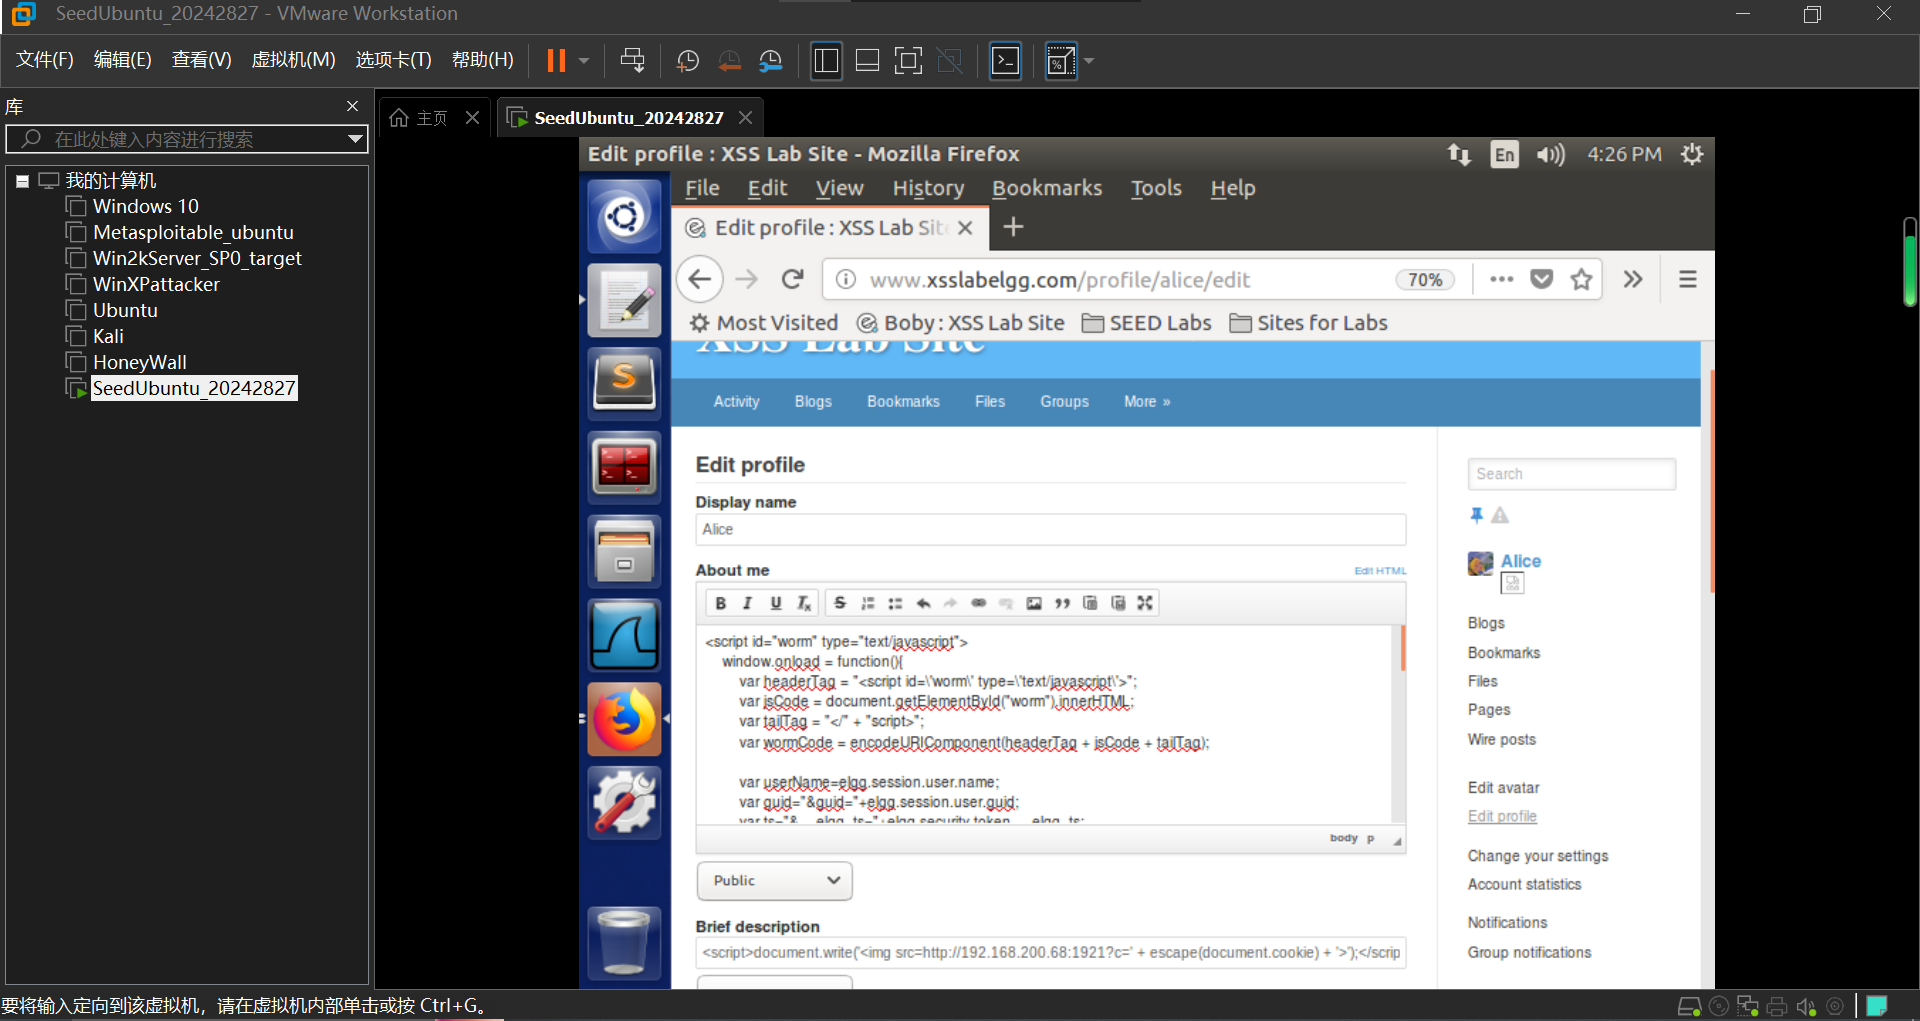The width and height of the screenshot is (1920, 1021).
Task: Enter VMware full screen mode
Action: tap(908, 61)
